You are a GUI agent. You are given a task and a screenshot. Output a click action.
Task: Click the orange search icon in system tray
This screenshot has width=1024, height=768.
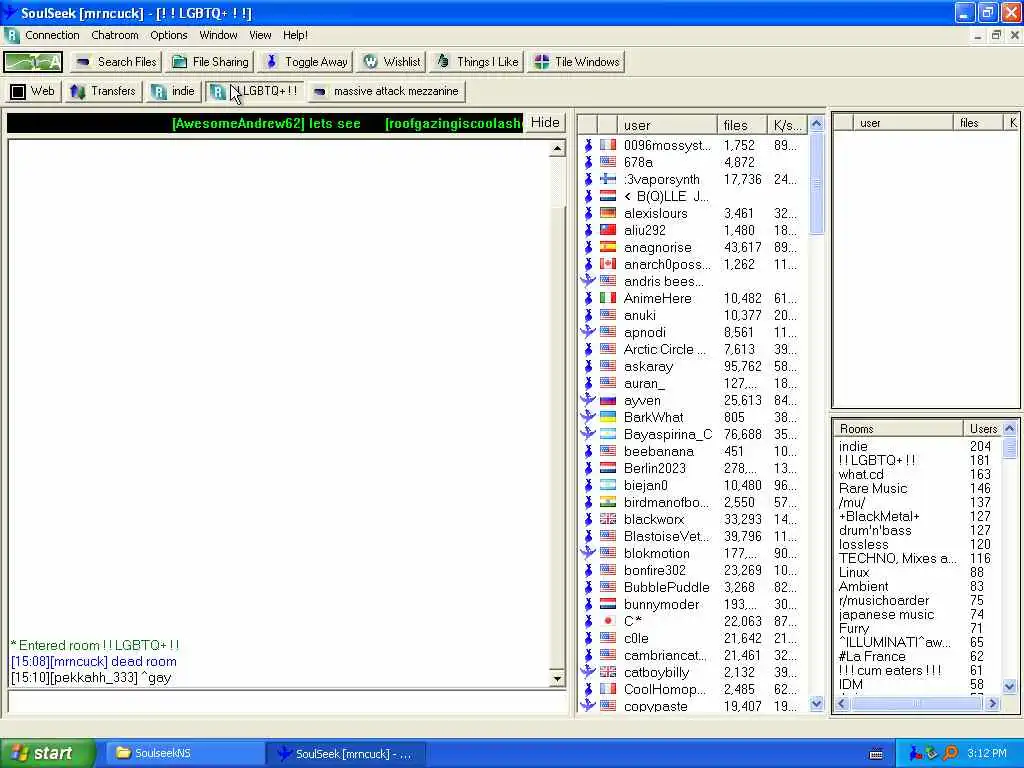click(950, 753)
